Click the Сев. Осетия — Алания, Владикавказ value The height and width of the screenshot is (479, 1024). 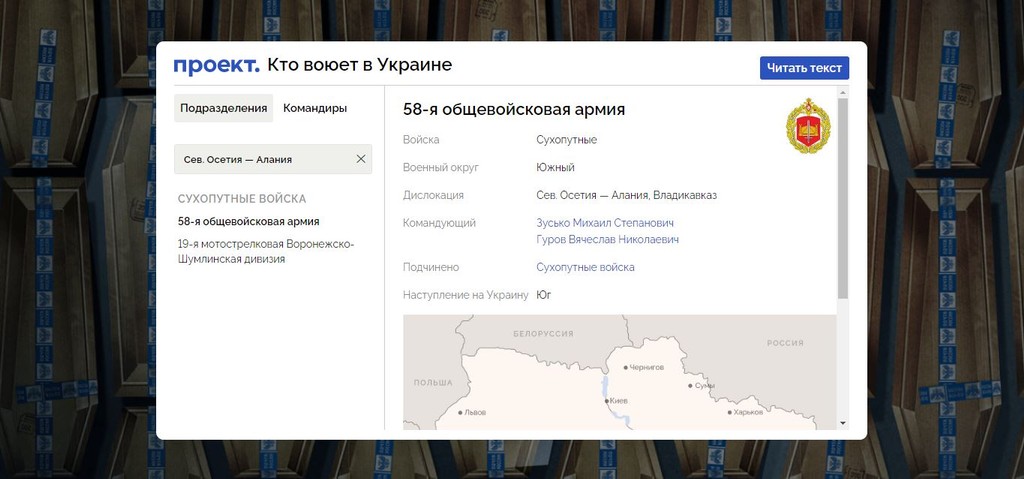[x=626, y=195]
